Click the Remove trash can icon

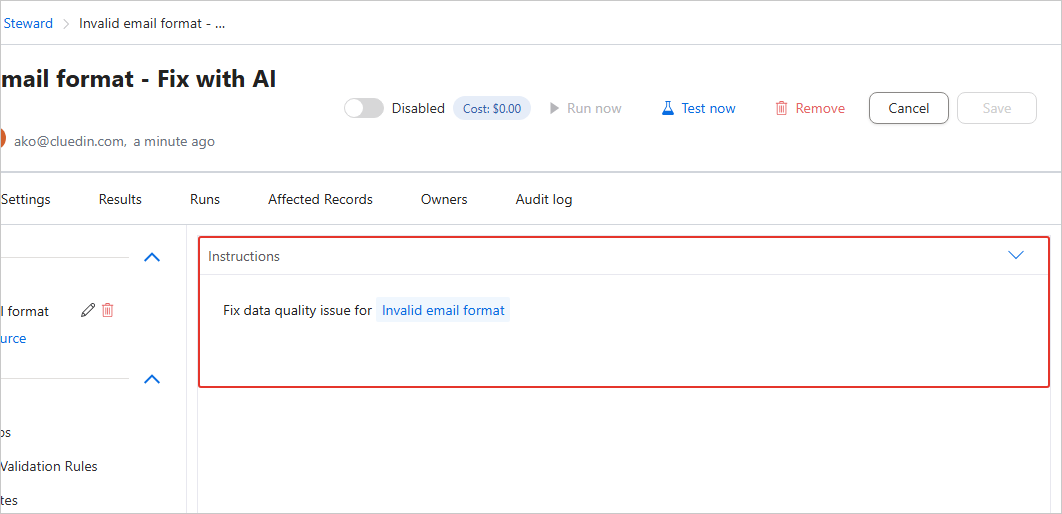(x=782, y=108)
